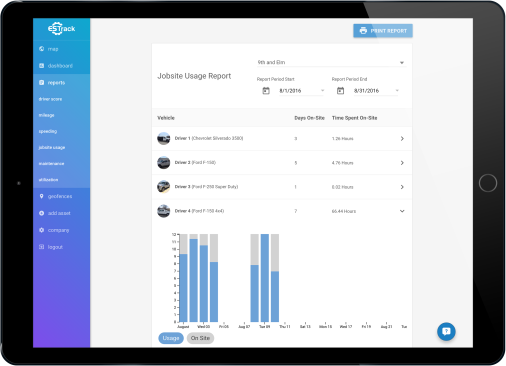The image size is (506, 366).
Task: Click the full-height Tue 09 bar
Action: 265,278
